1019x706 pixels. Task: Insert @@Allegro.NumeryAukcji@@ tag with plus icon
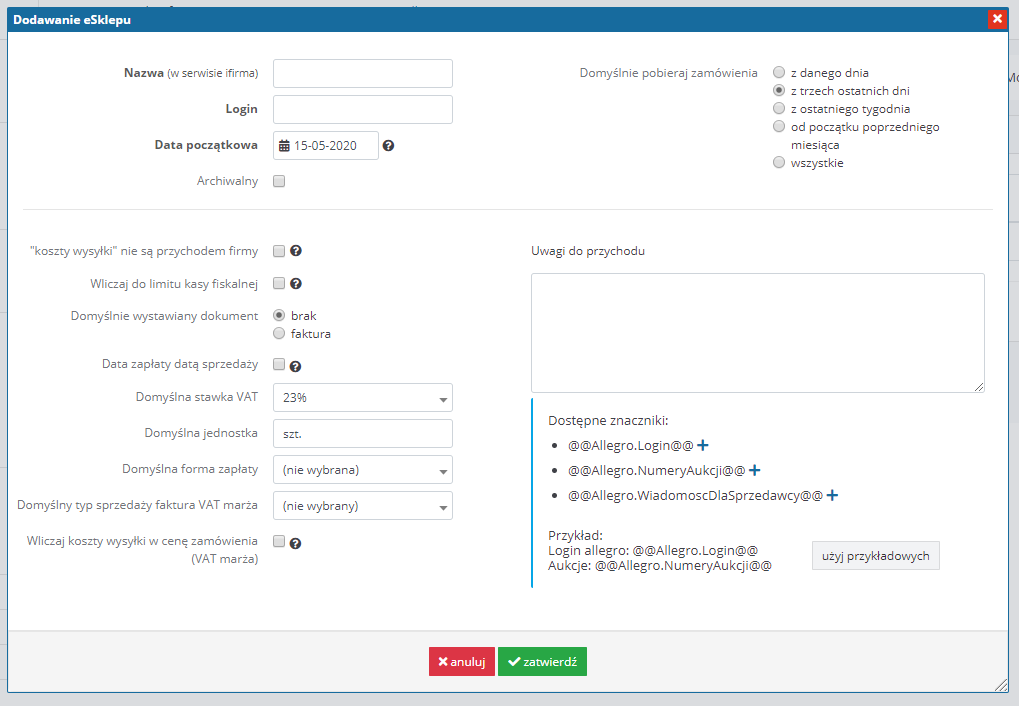pyautogui.click(x=755, y=470)
